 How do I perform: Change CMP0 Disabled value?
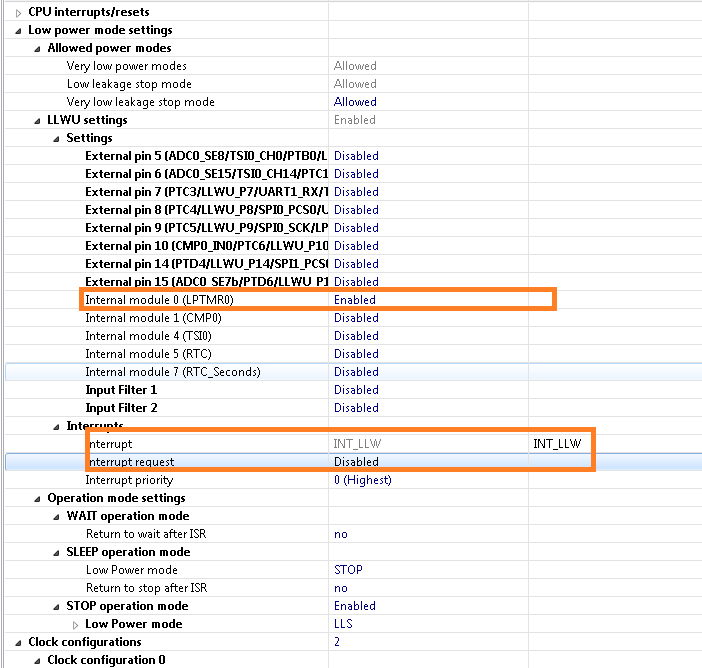(x=356, y=317)
